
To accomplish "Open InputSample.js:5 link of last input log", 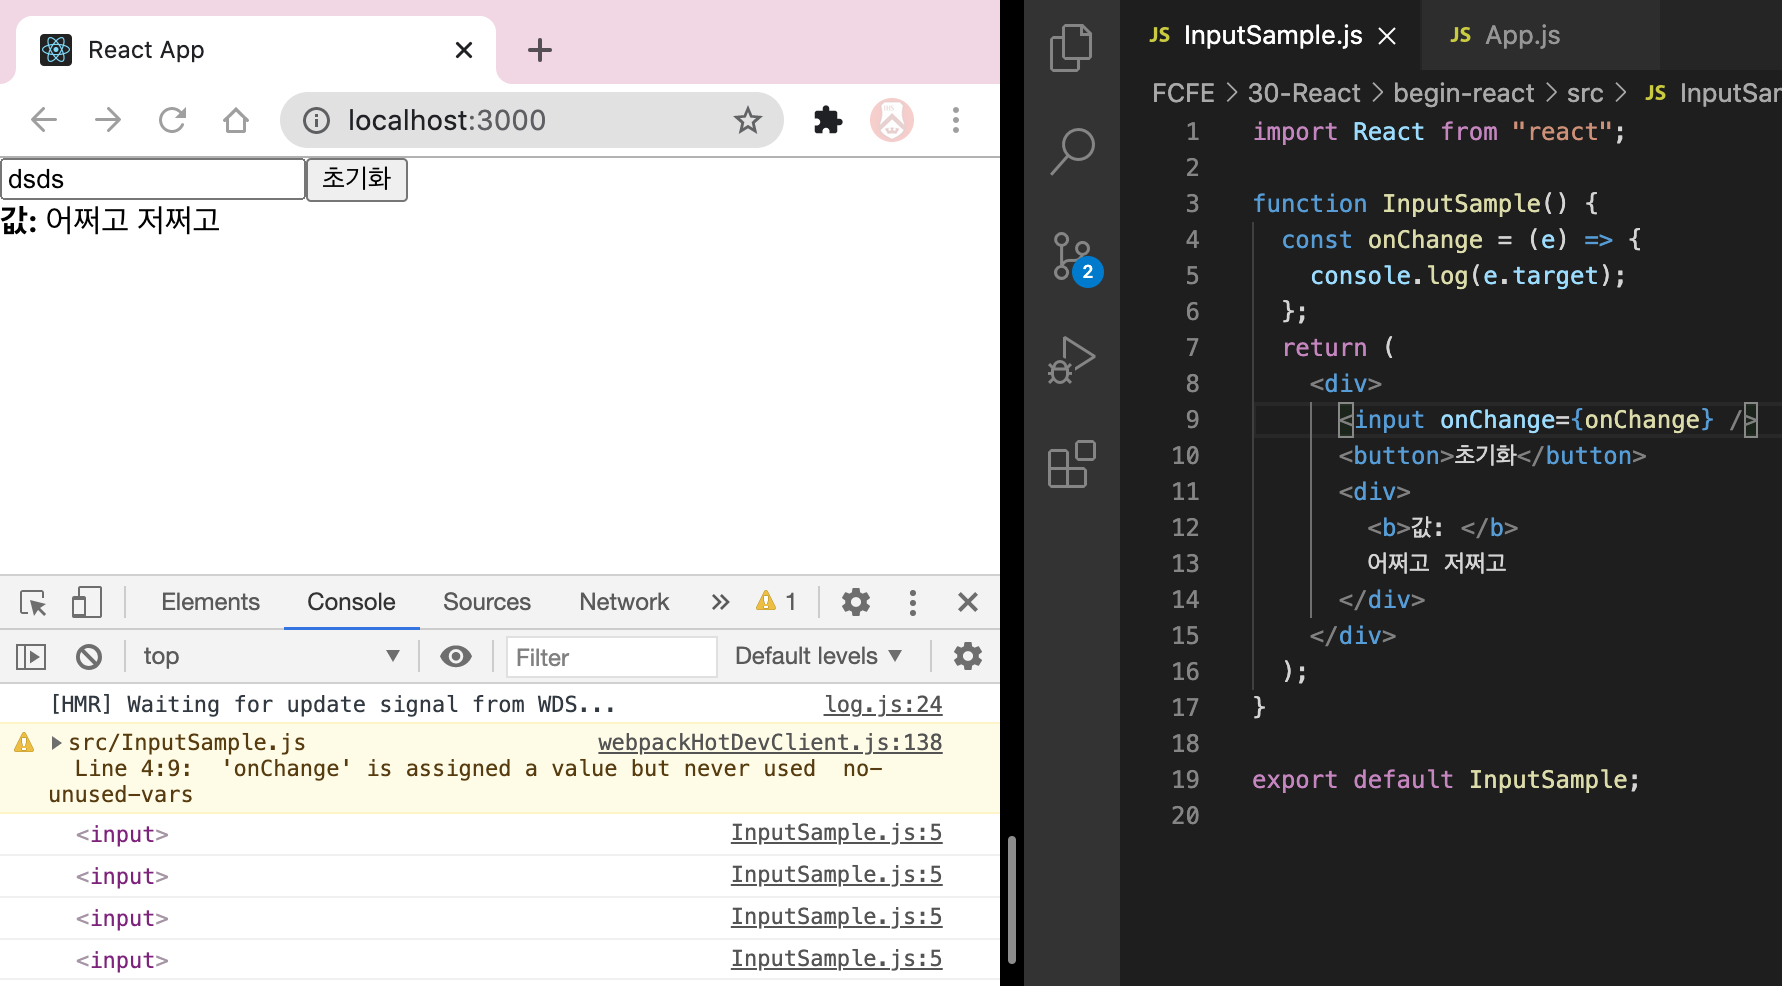I will pyautogui.click(x=836, y=958).
